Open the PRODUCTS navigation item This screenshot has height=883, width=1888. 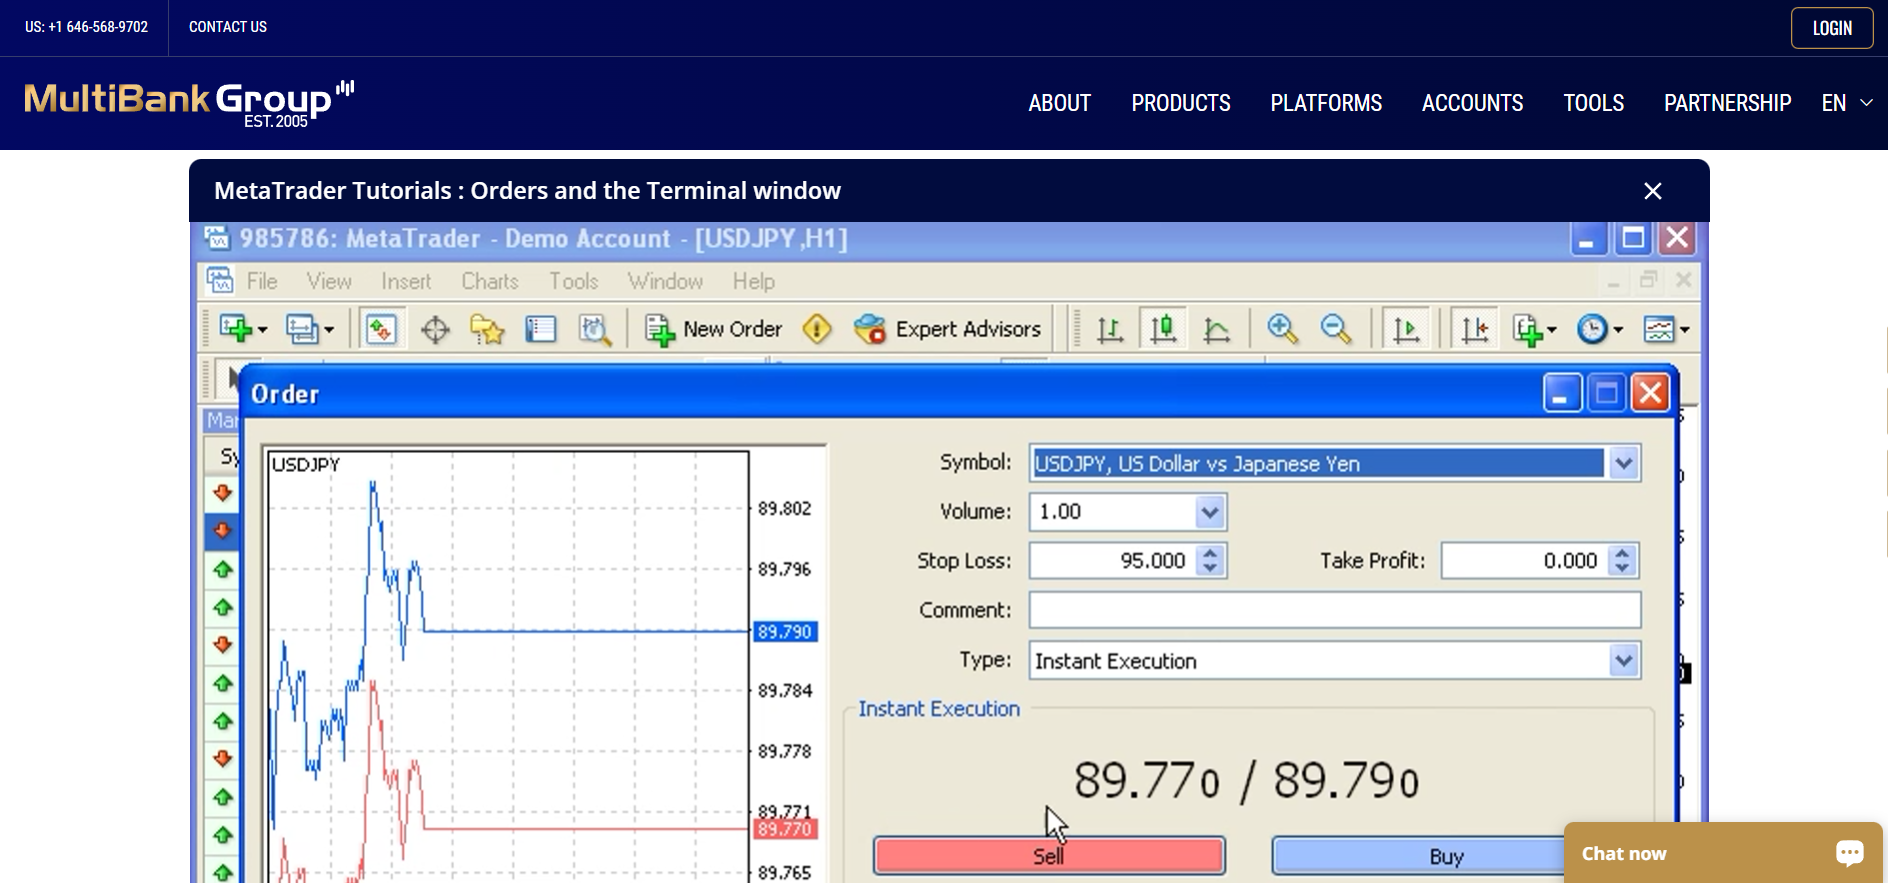[x=1181, y=103]
